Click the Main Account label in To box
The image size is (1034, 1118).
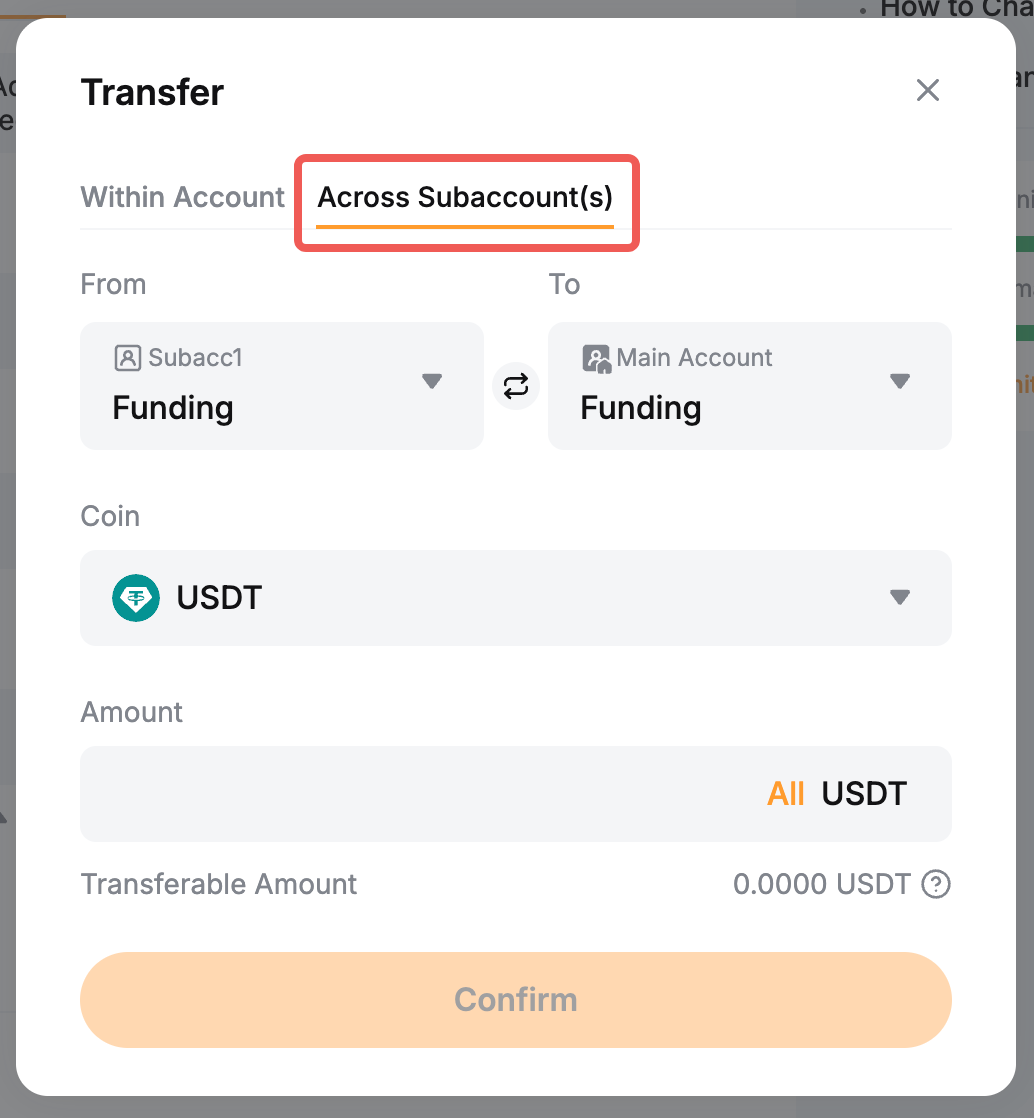(x=694, y=358)
